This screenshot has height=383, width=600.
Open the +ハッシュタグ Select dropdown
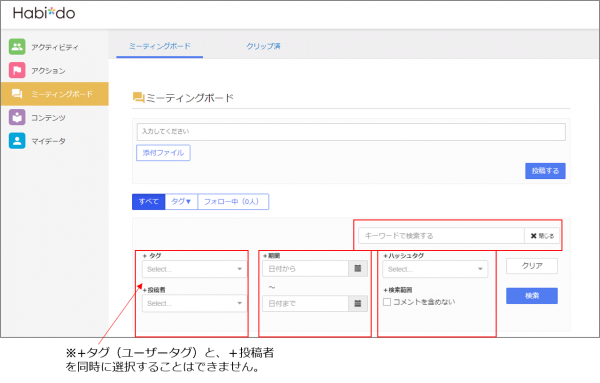(435, 269)
